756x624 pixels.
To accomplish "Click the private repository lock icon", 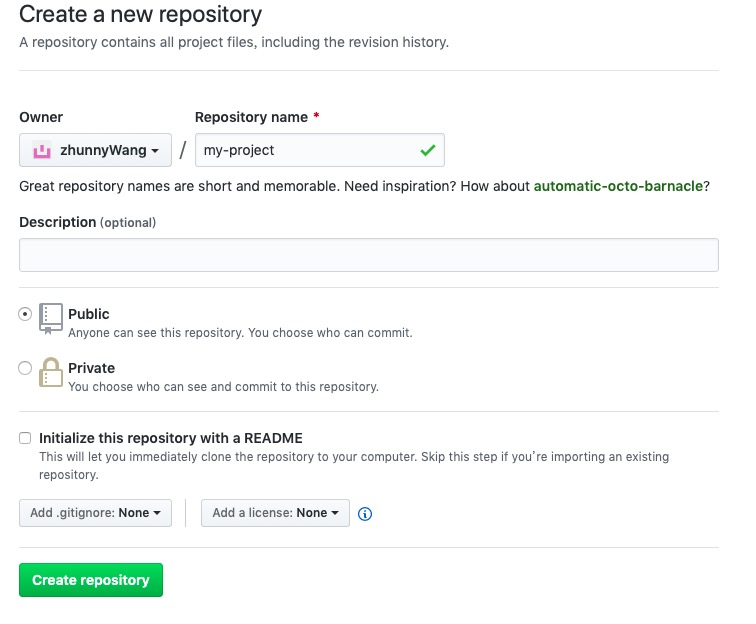I will (50, 372).
